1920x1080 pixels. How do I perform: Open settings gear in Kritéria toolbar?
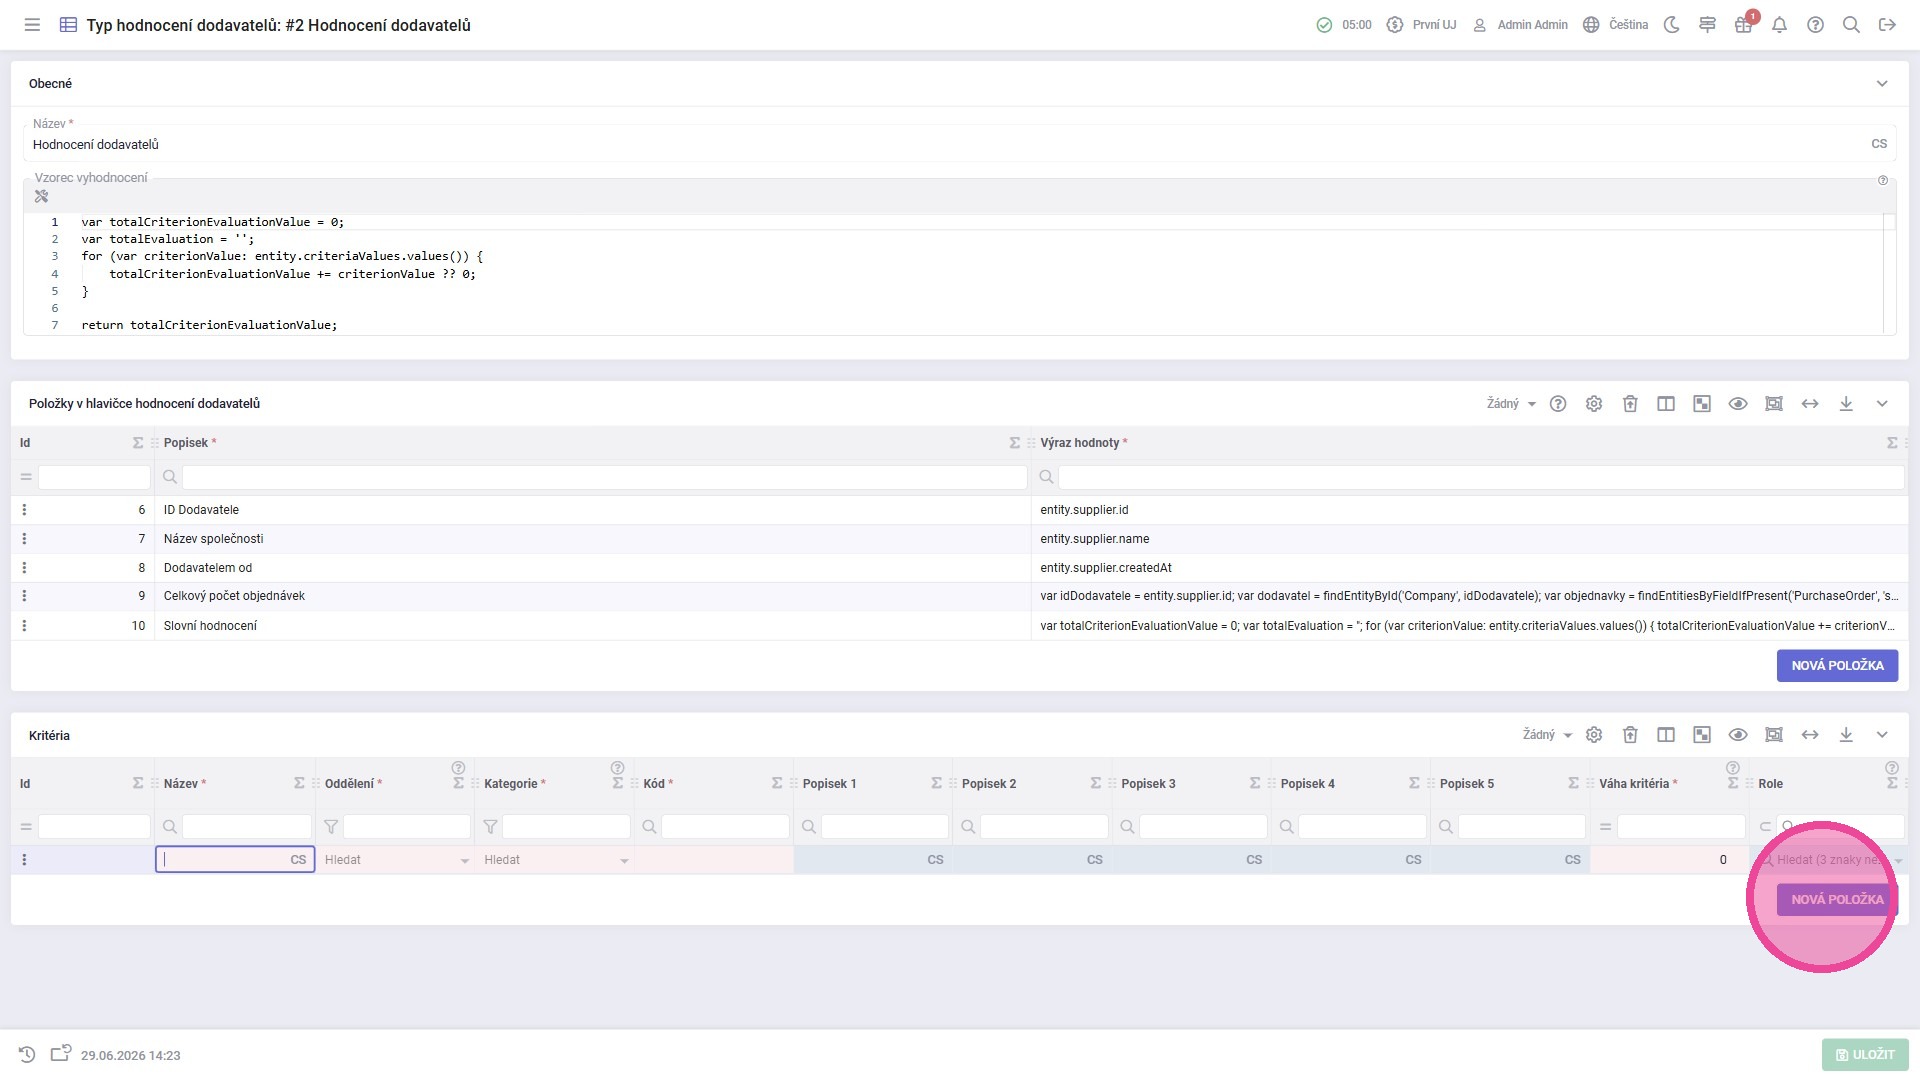tap(1594, 735)
